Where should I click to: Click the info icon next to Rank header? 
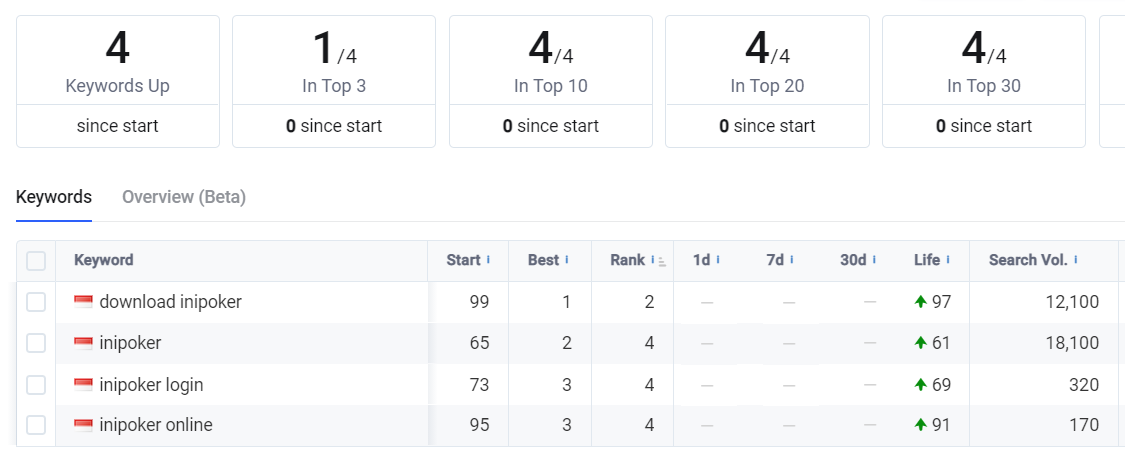click(653, 260)
